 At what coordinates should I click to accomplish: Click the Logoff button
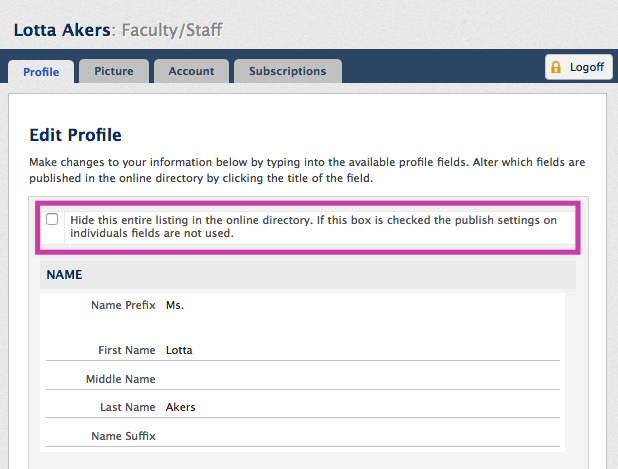point(579,67)
